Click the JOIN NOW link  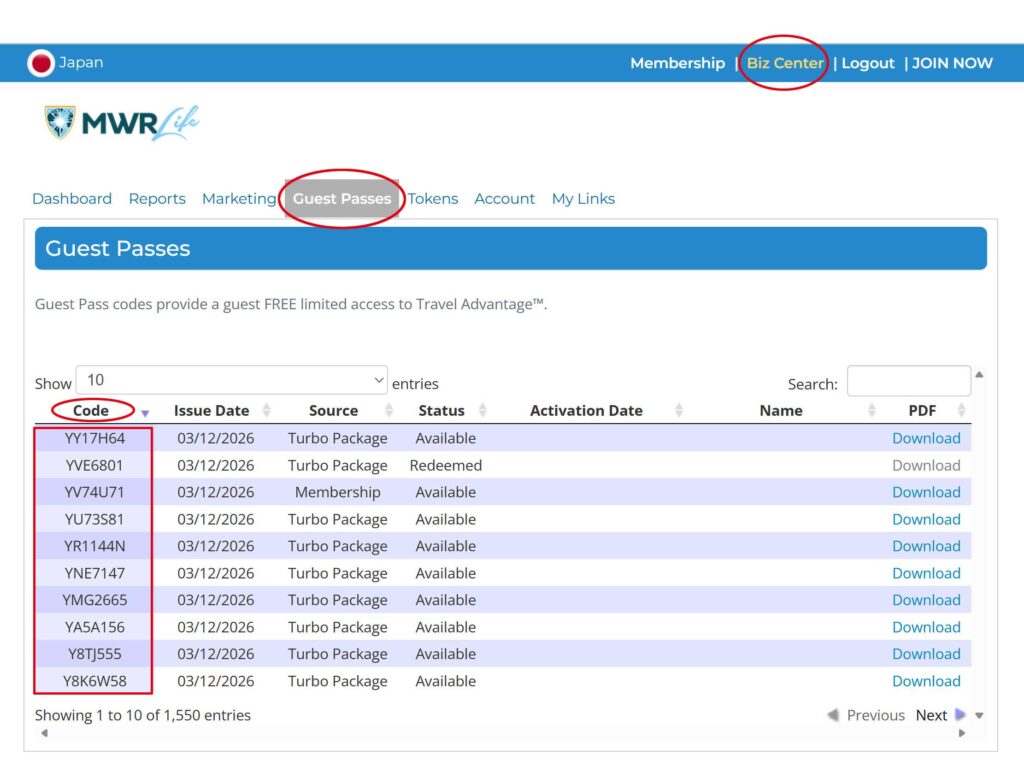[x=952, y=63]
